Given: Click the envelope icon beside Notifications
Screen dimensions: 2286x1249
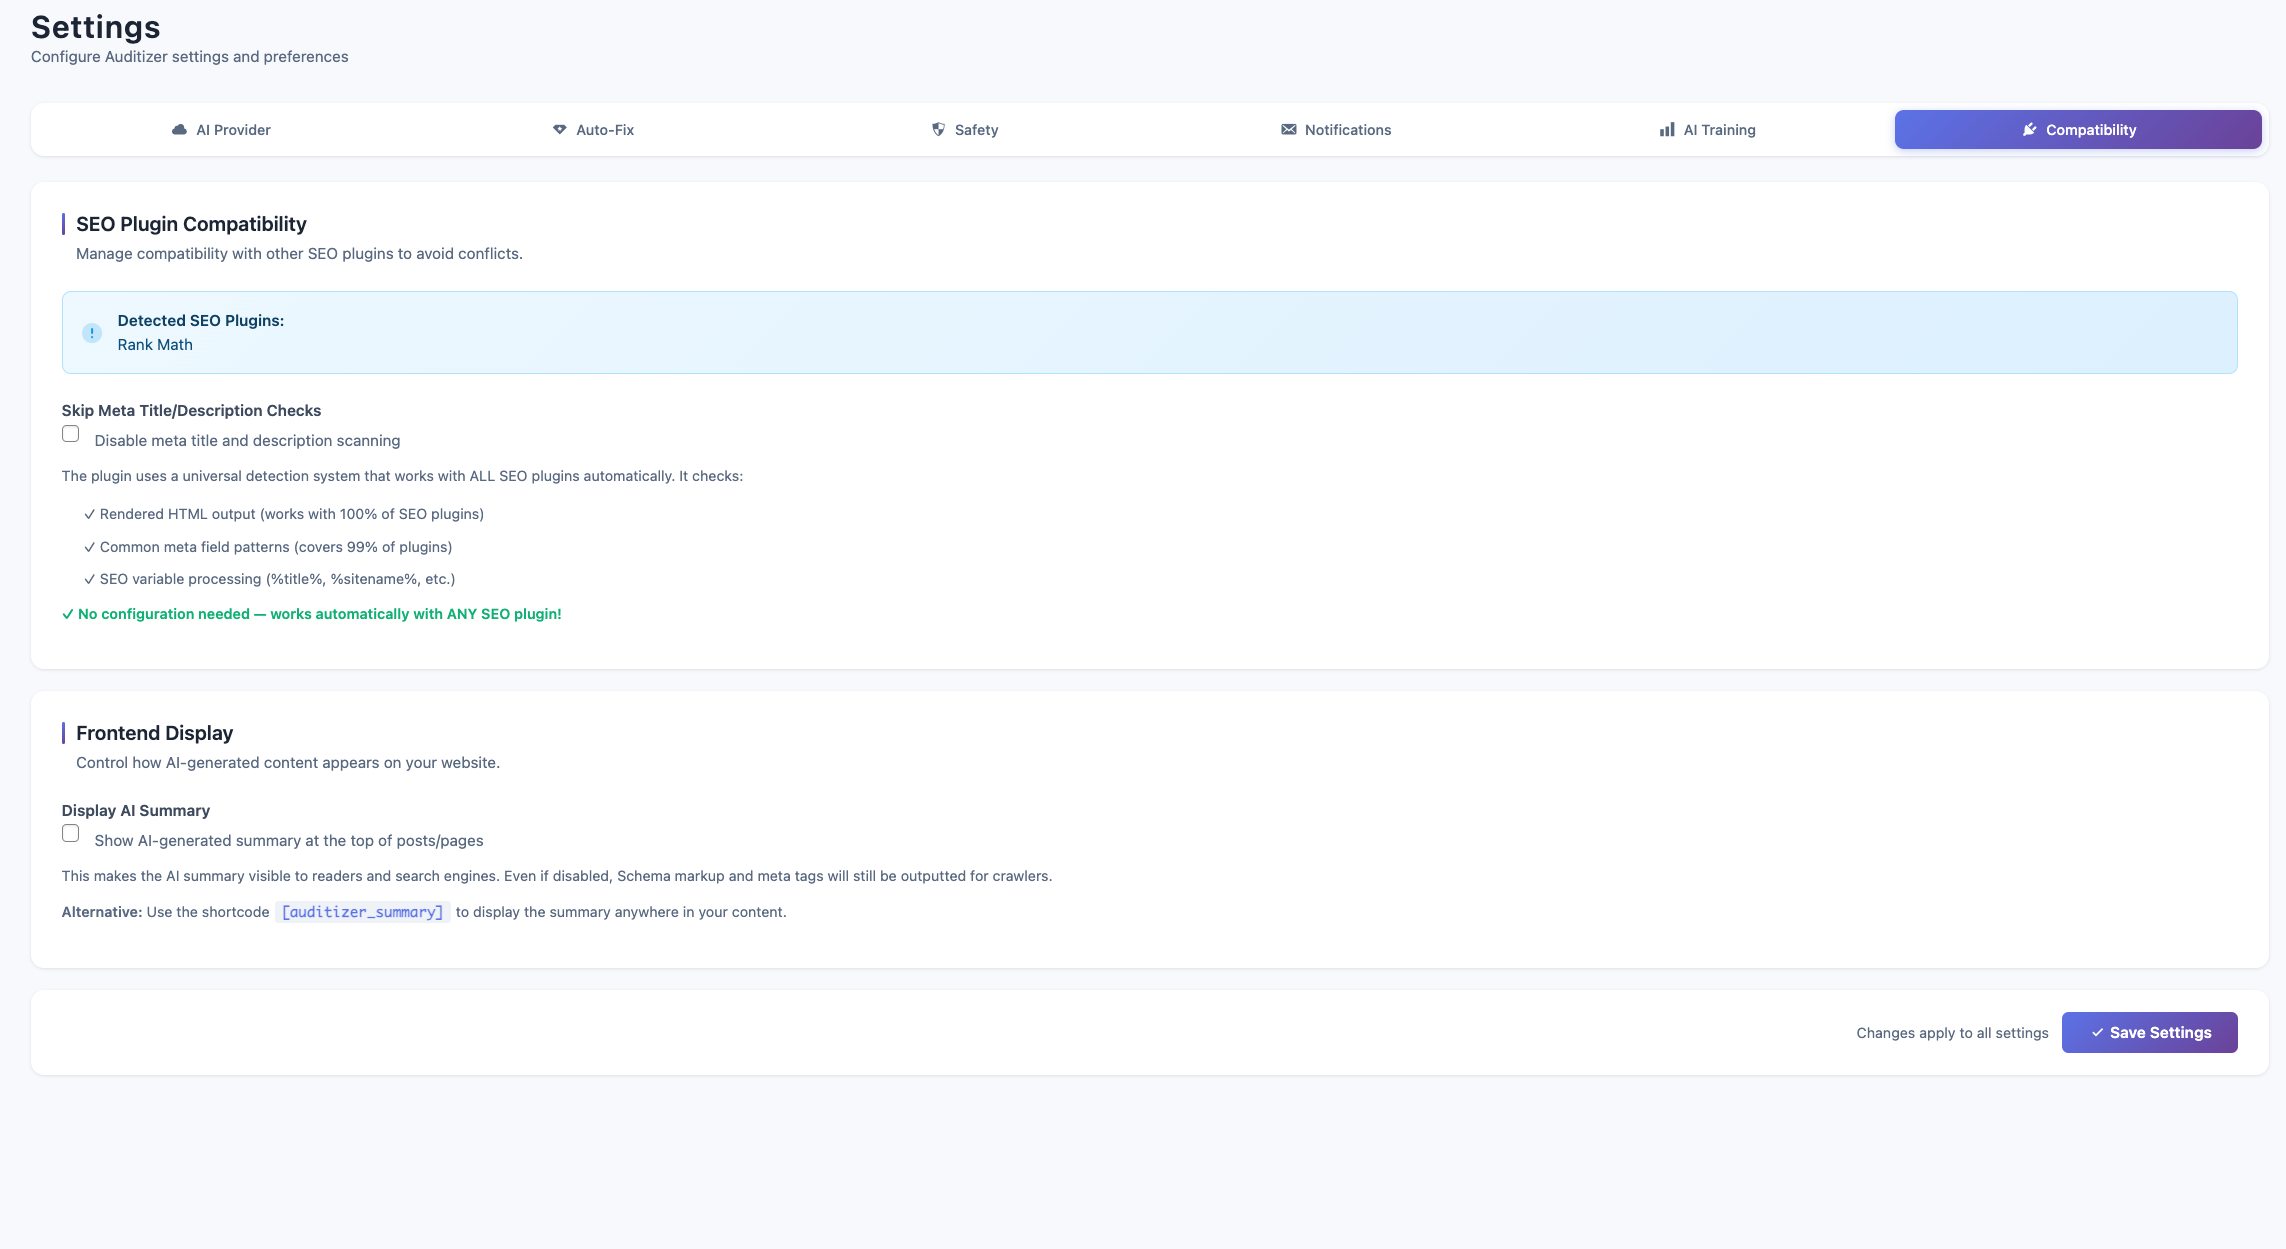Looking at the screenshot, I should (x=1288, y=130).
